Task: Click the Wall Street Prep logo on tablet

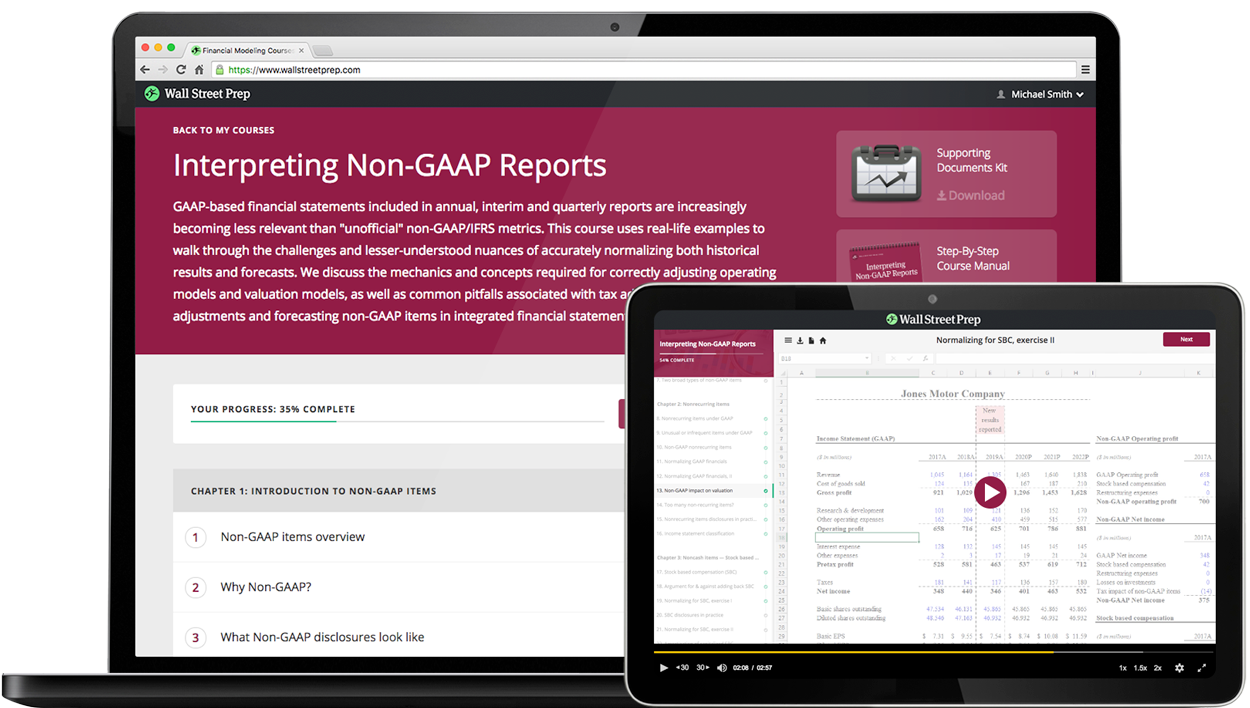Action: pos(934,319)
